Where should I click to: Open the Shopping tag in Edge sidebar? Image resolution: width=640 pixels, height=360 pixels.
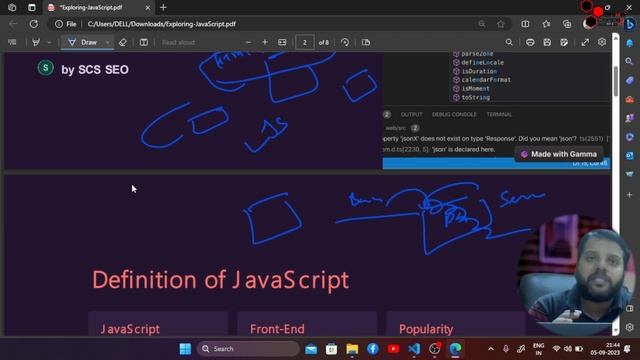tap(630, 80)
